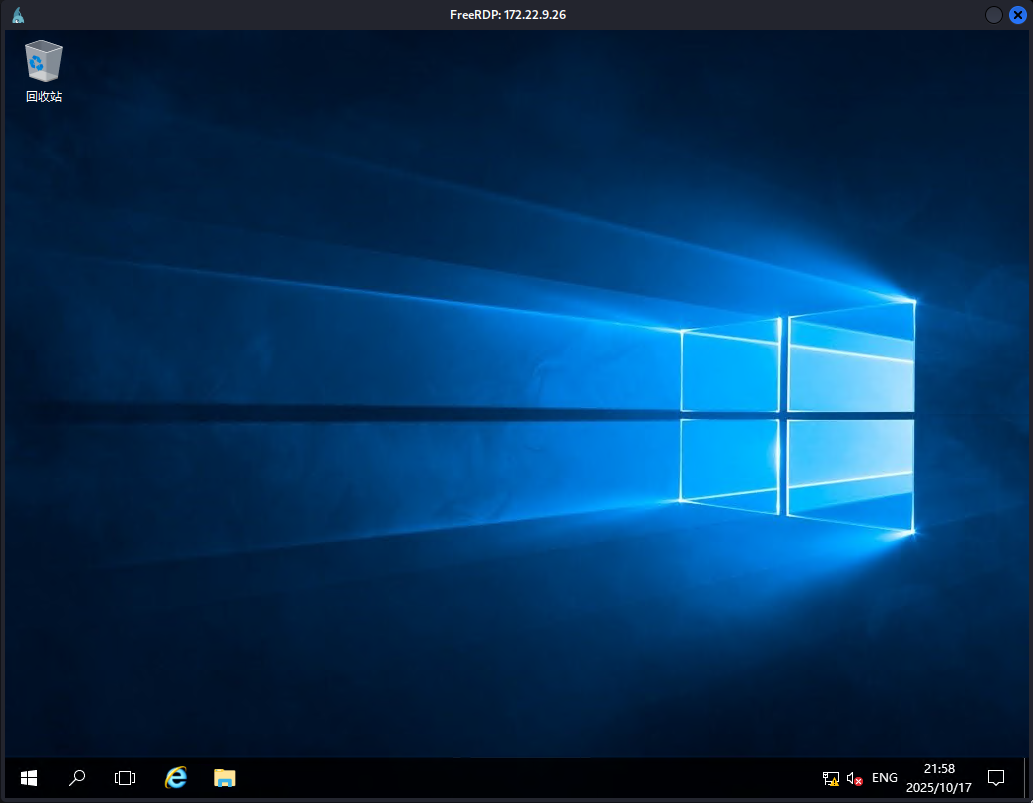Minimize the FreeRDP window
The height and width of the screenshot is (803, 1033).
[x=994, y=15]
